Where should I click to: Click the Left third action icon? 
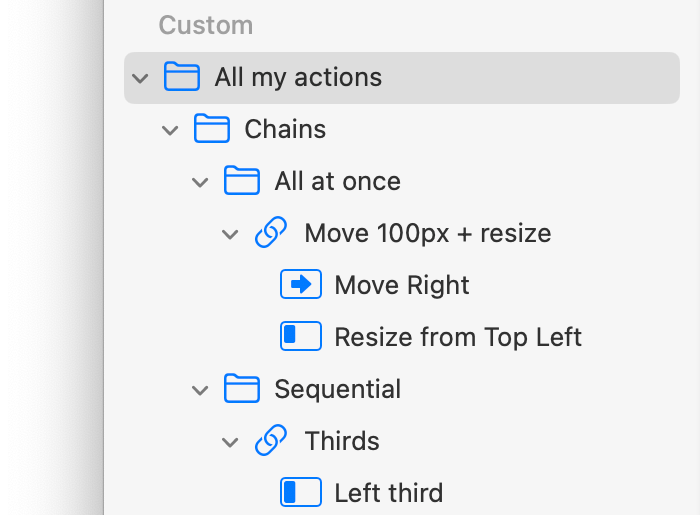[301, 492]
